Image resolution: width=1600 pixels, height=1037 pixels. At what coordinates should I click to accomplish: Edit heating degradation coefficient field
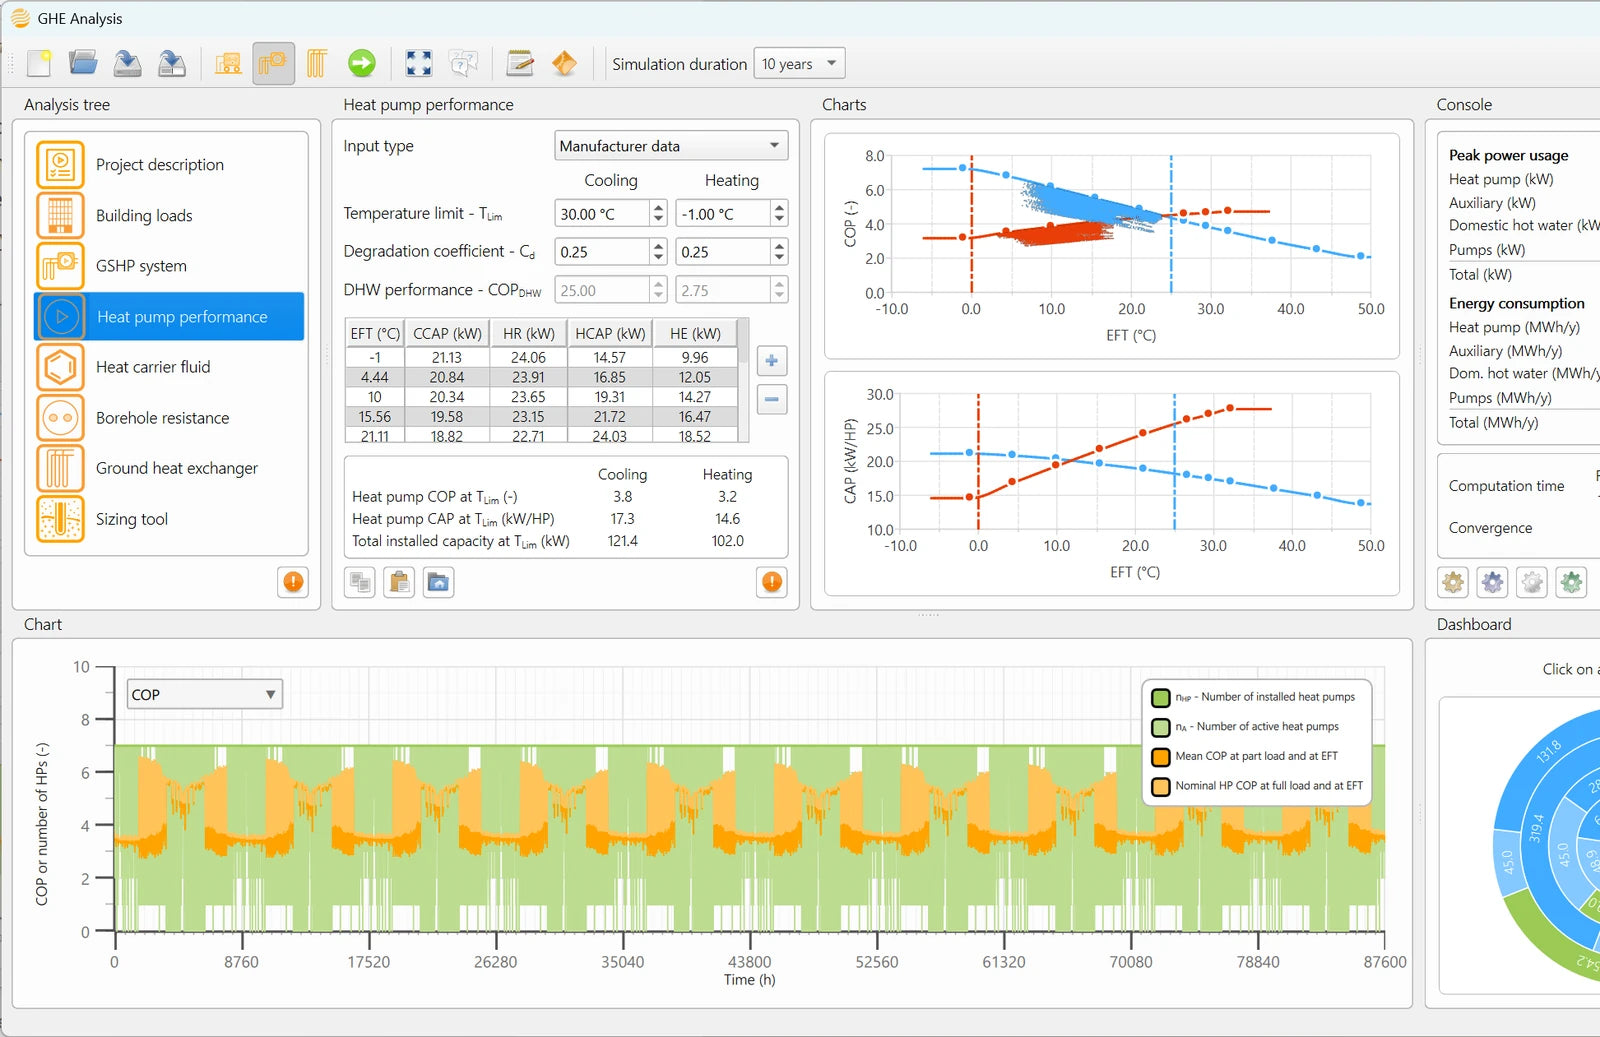[724, 252]
